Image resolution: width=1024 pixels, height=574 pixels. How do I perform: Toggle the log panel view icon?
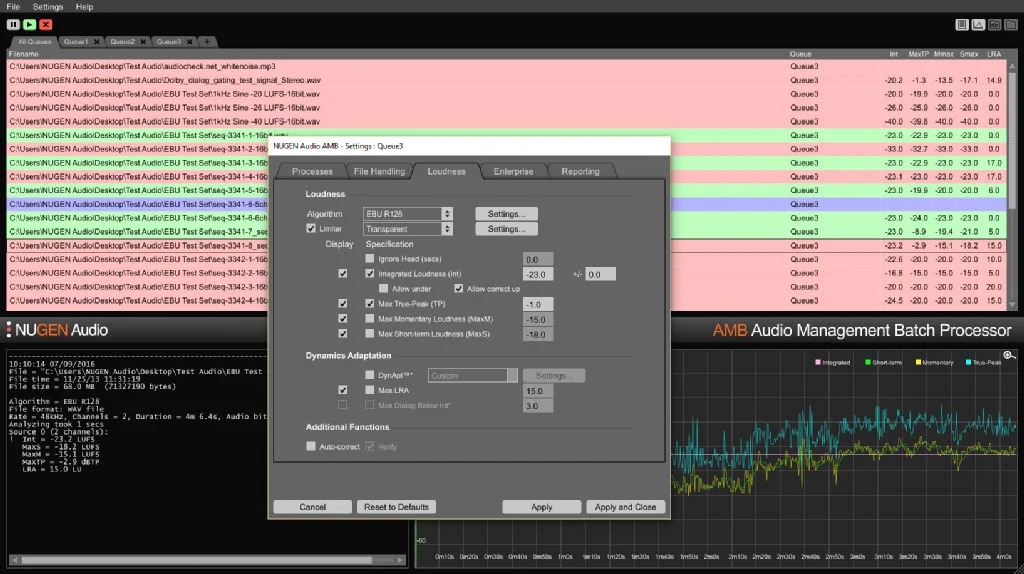(x=962, y=25)
